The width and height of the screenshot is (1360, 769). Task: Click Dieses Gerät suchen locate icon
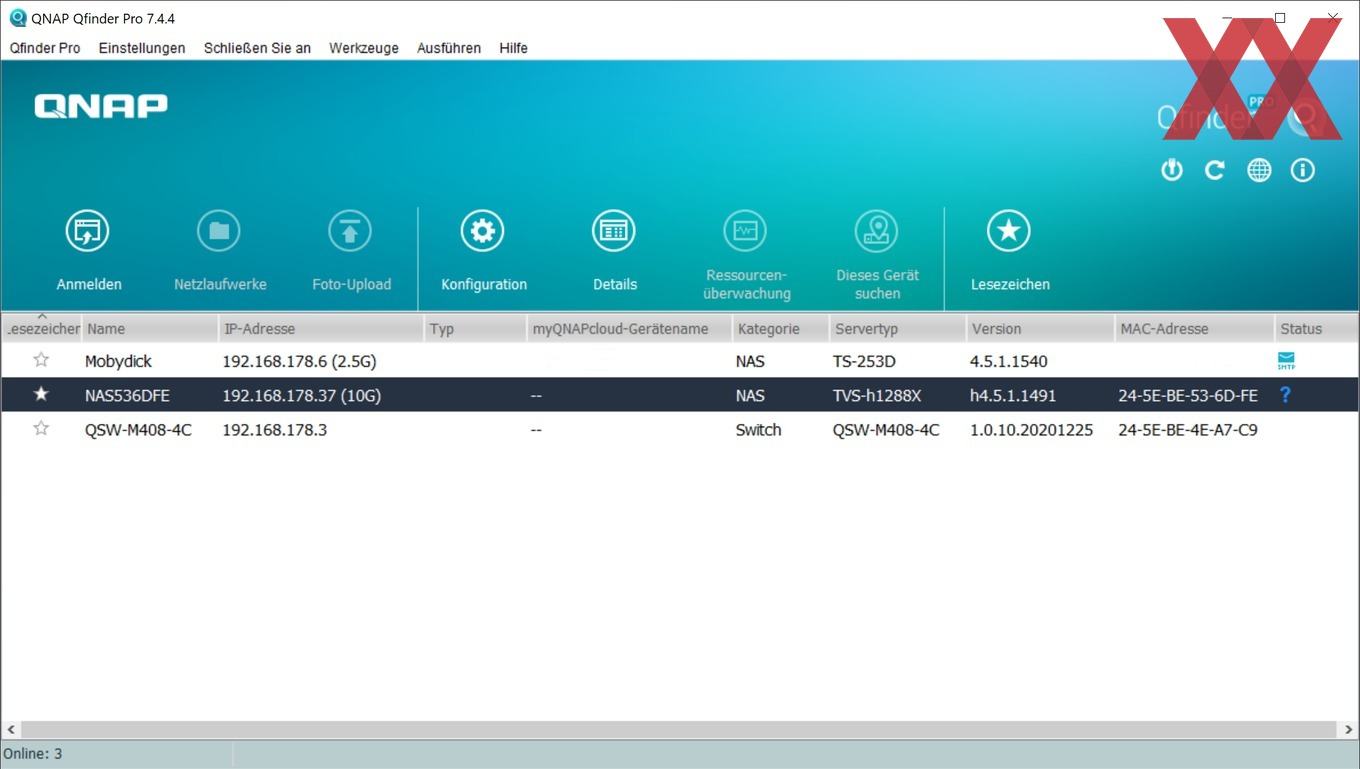(x=877, y=232)
